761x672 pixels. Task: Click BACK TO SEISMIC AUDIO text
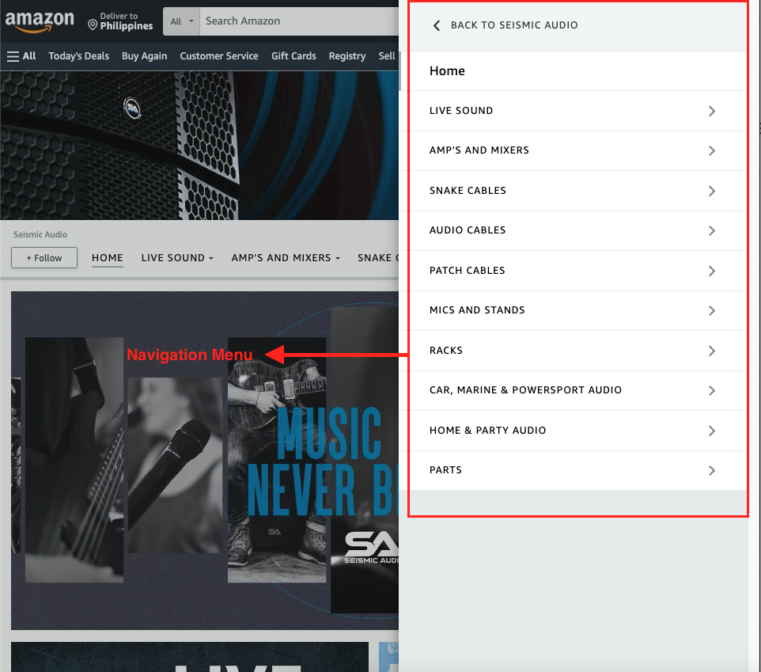(514, 25)
